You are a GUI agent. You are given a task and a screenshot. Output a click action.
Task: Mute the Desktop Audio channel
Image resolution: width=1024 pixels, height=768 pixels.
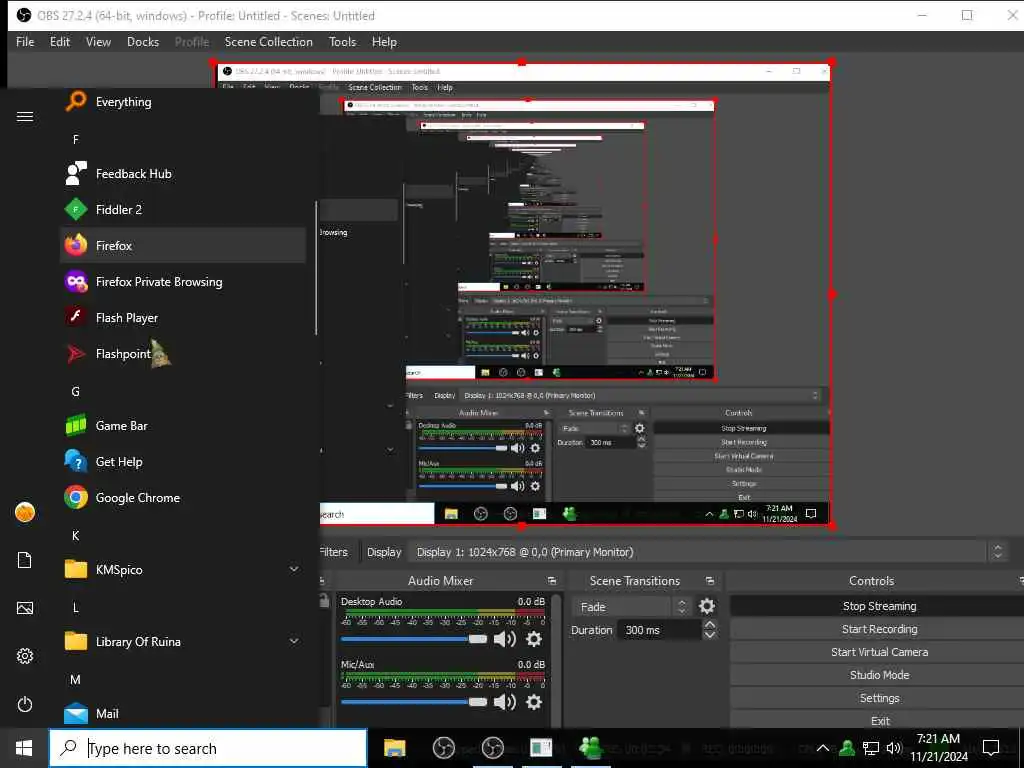pos(504,639)
